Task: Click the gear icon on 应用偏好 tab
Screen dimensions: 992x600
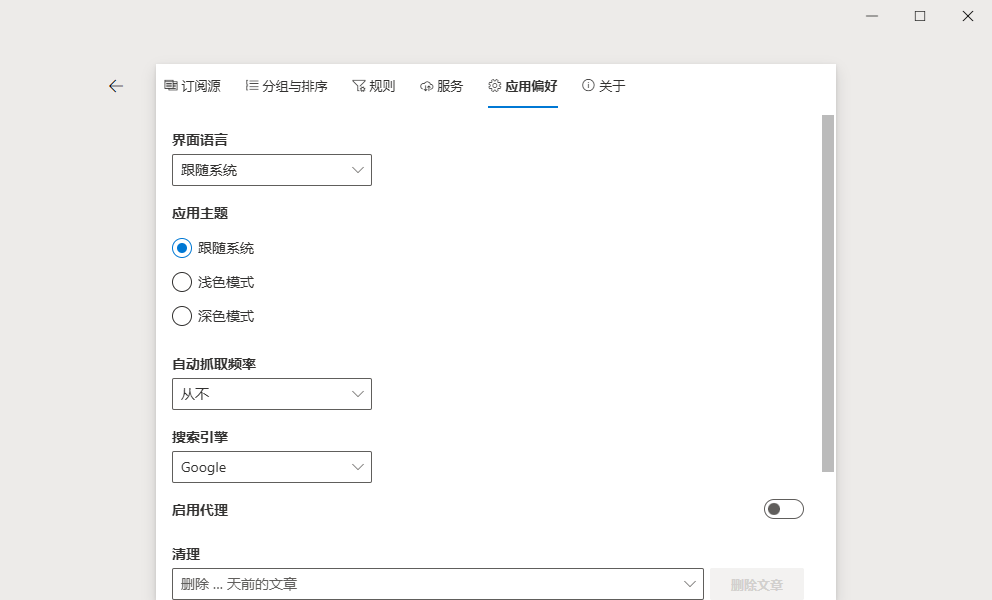Action: [x=493, y=86]
